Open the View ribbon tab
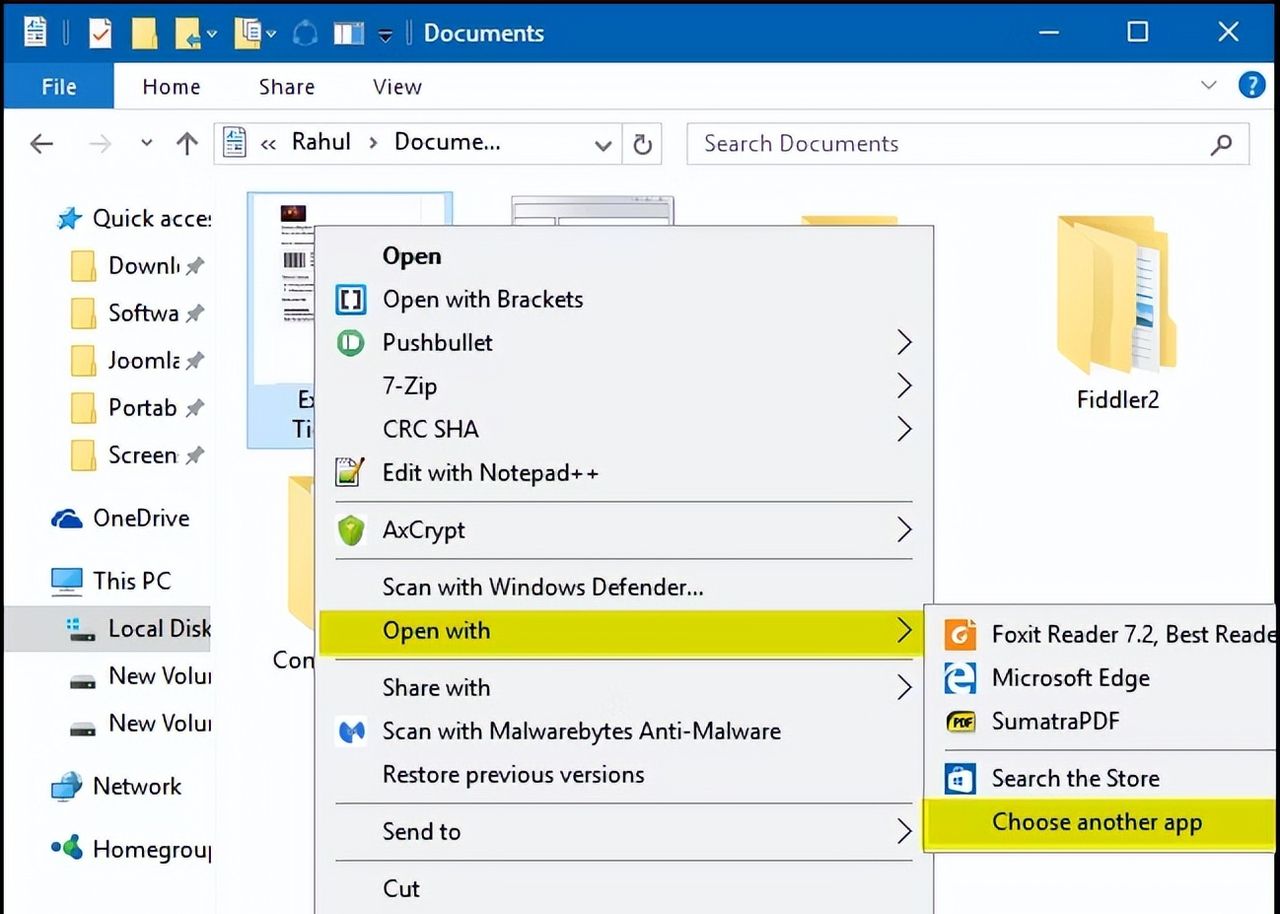The image size is (1280, 914). [x=397, y=87]
